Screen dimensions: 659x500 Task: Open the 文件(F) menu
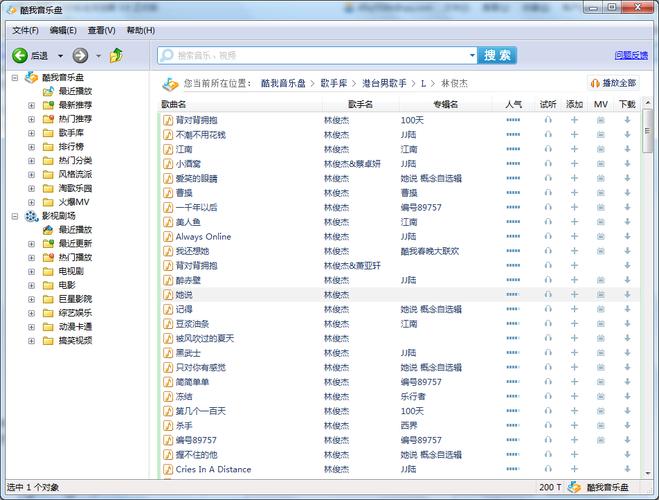pyautogui.click(x=25, y=30)
